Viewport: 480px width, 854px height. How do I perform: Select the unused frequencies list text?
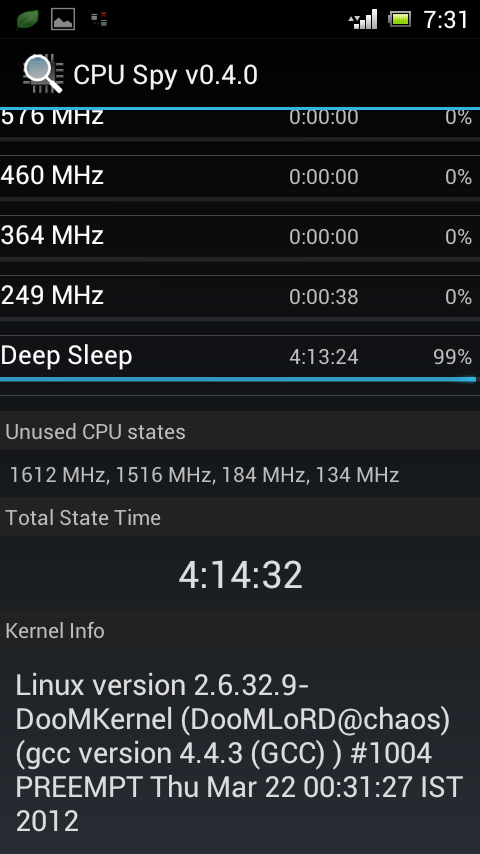click(x=204, y=475)
